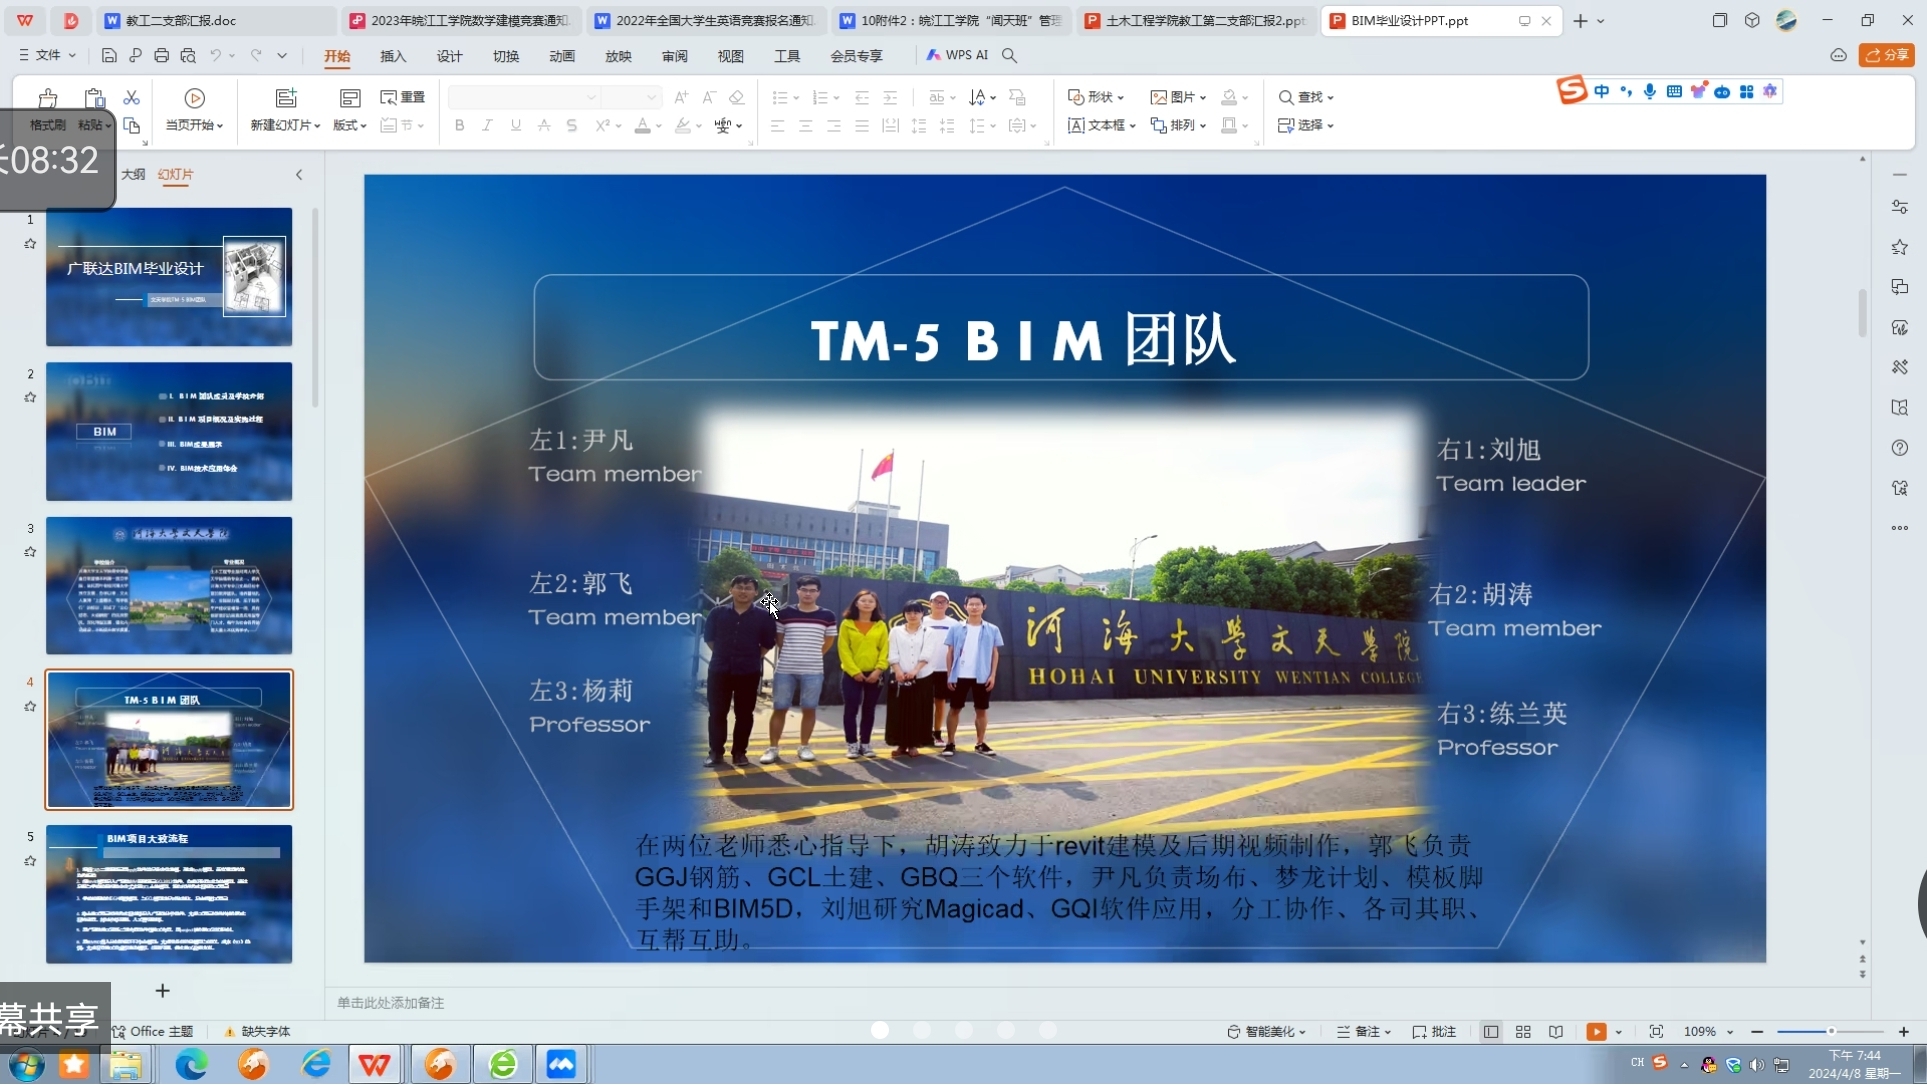Open the fit-to-window zoom icon
1927x1085 pixels.
point(1657,1031)
